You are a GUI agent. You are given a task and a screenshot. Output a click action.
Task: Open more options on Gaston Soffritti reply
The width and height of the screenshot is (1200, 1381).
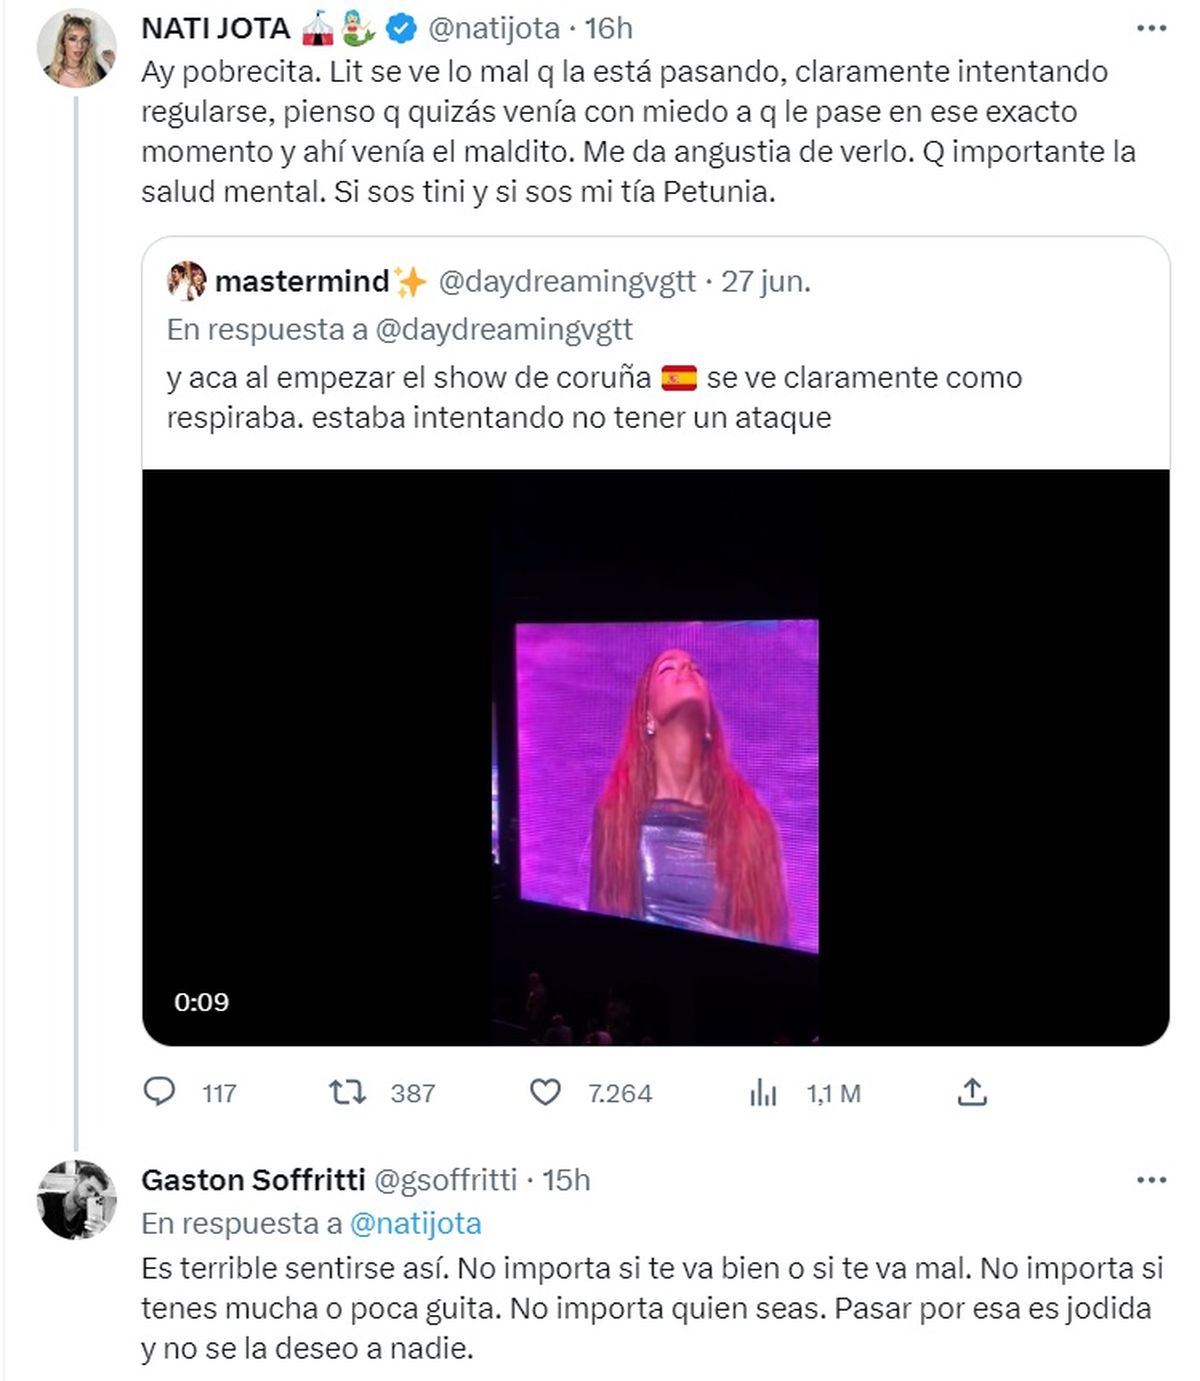[x=1152, y=1180]
